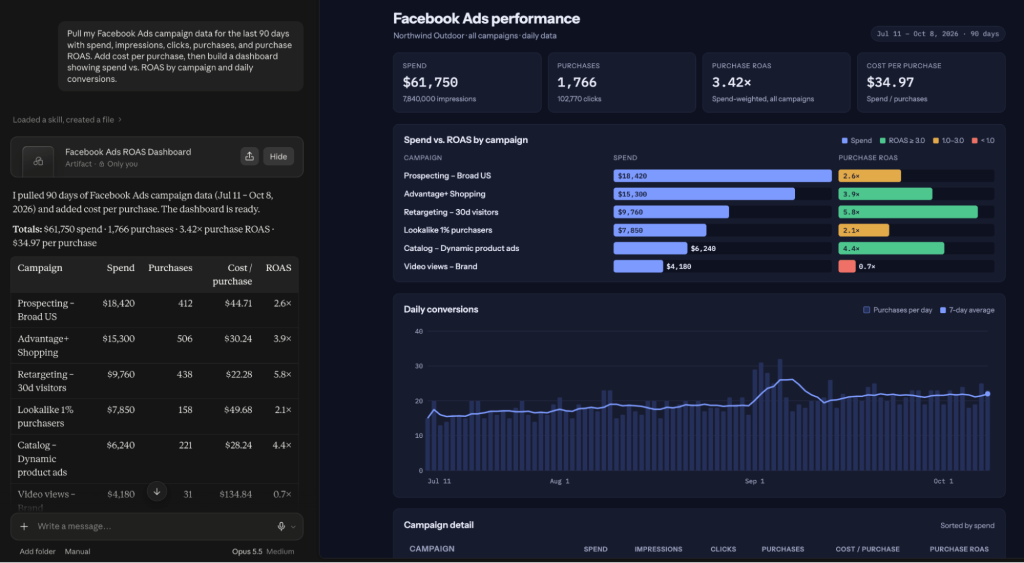Sort by PURCHASE ROAS column in Campaign detail
The width and height of the screenshot is (1024, 563).
(959, 549)
